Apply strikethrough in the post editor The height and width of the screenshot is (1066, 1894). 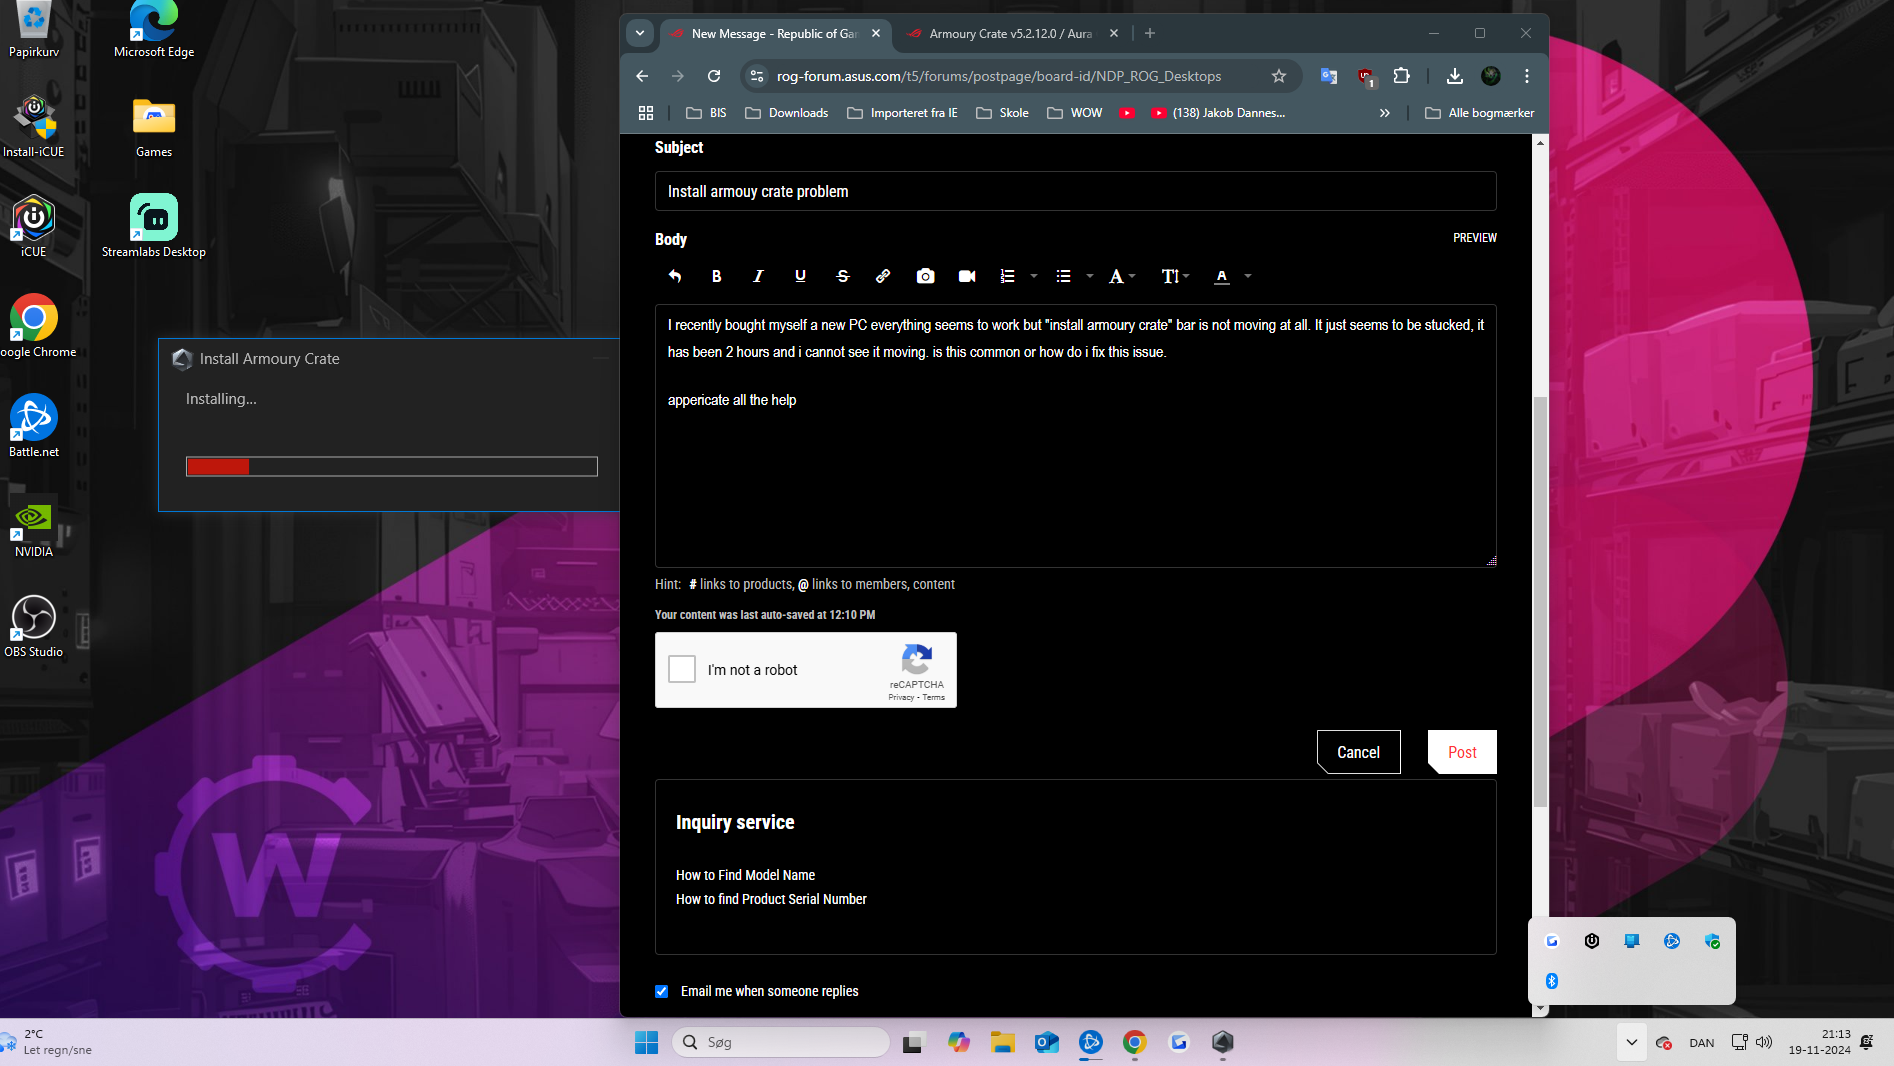(x=842, y=276)
